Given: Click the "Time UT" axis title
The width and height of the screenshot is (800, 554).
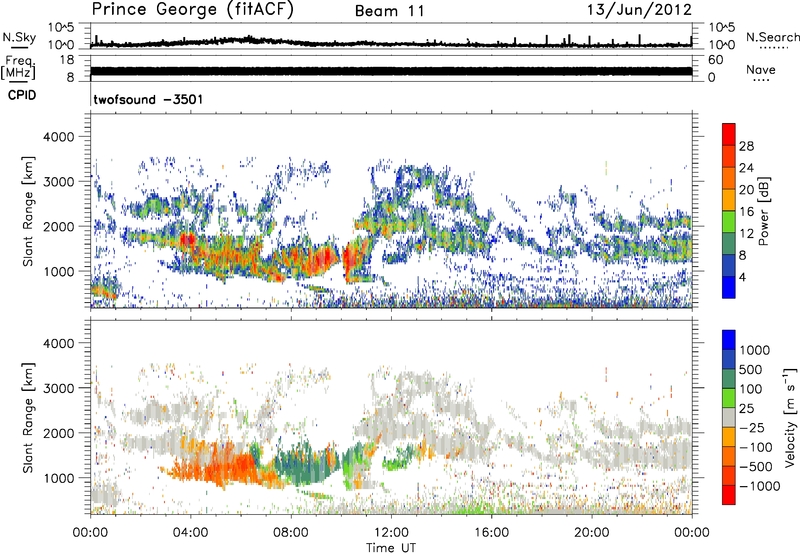Looking at the screenshot, I should (x=391, y=548).
